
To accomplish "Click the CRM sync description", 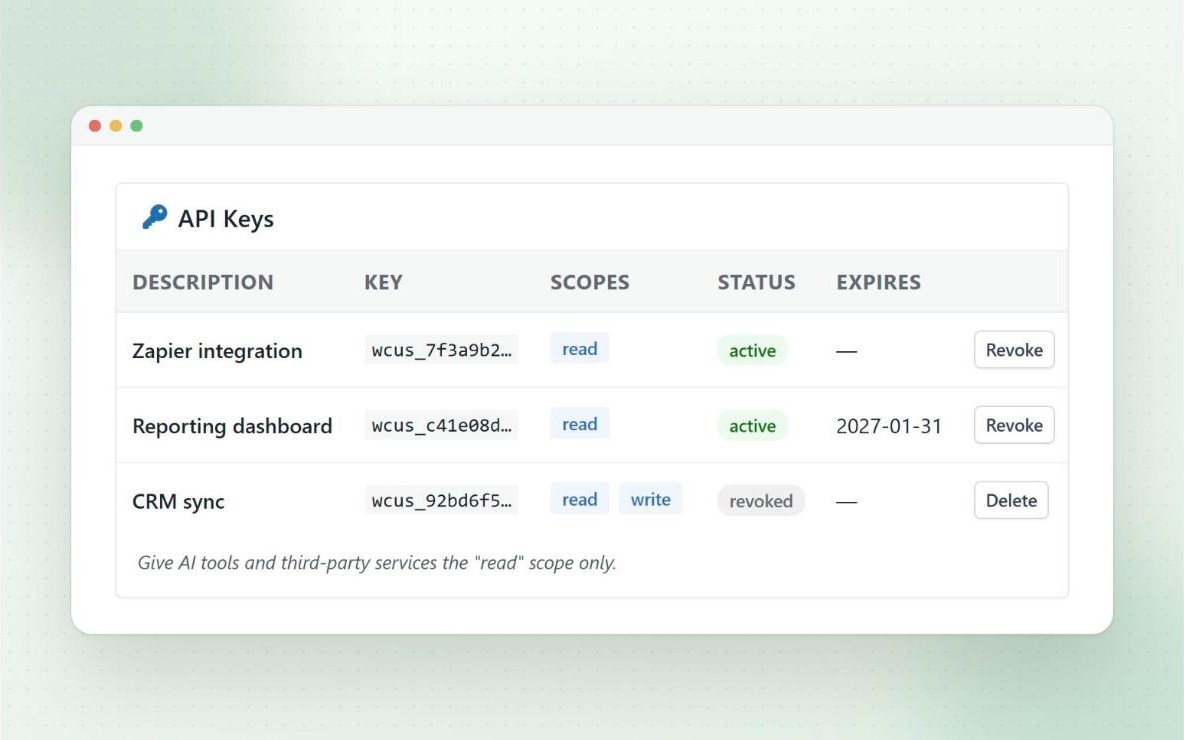I will (x=178, y=501).
